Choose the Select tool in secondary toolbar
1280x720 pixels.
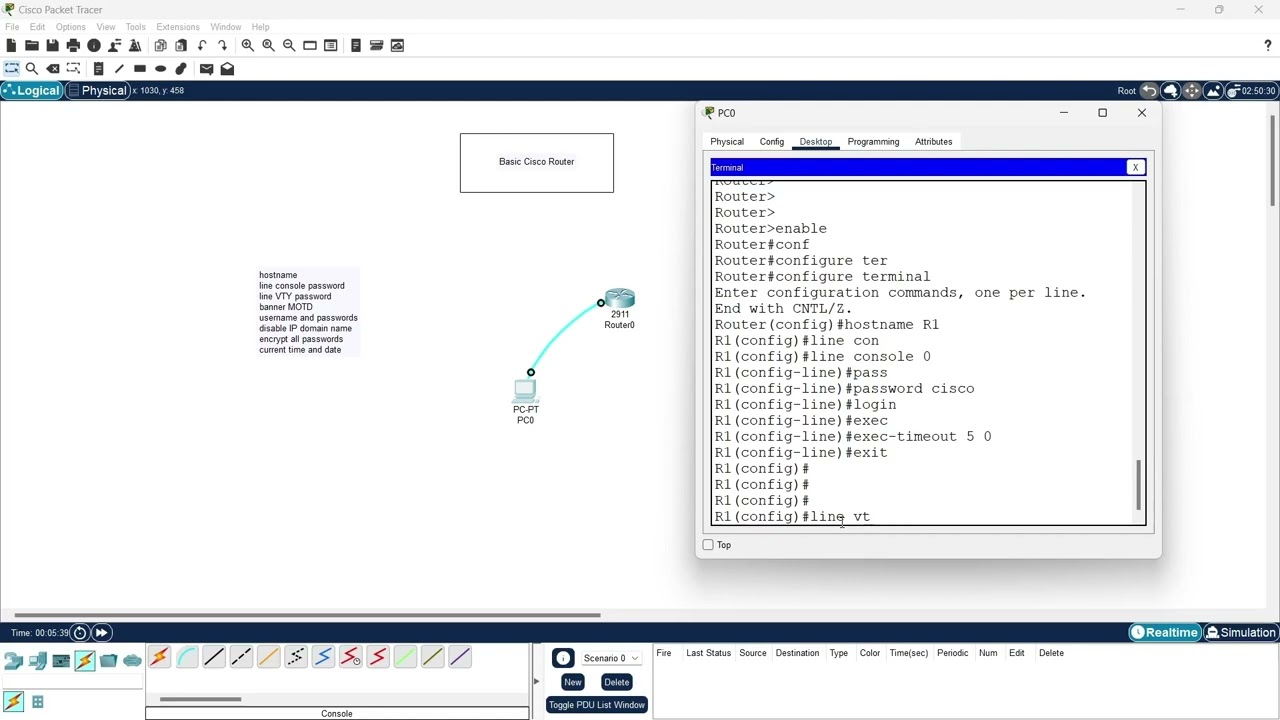click(12, 69)
